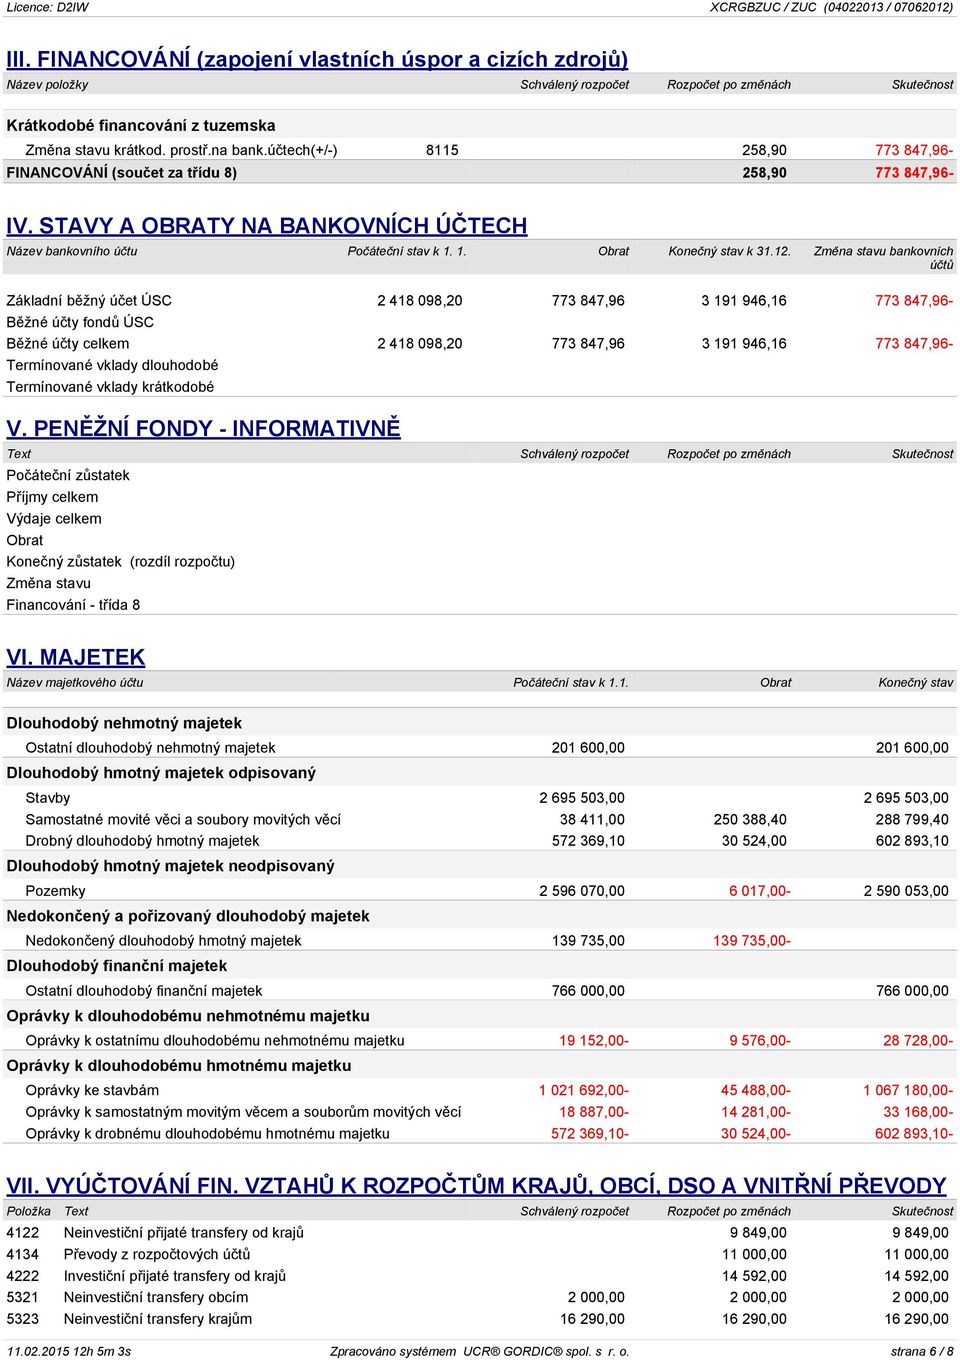Click 'Oprávky k drobnému dlouhodobému hmotnému majetku' row

pos(480,1134)
